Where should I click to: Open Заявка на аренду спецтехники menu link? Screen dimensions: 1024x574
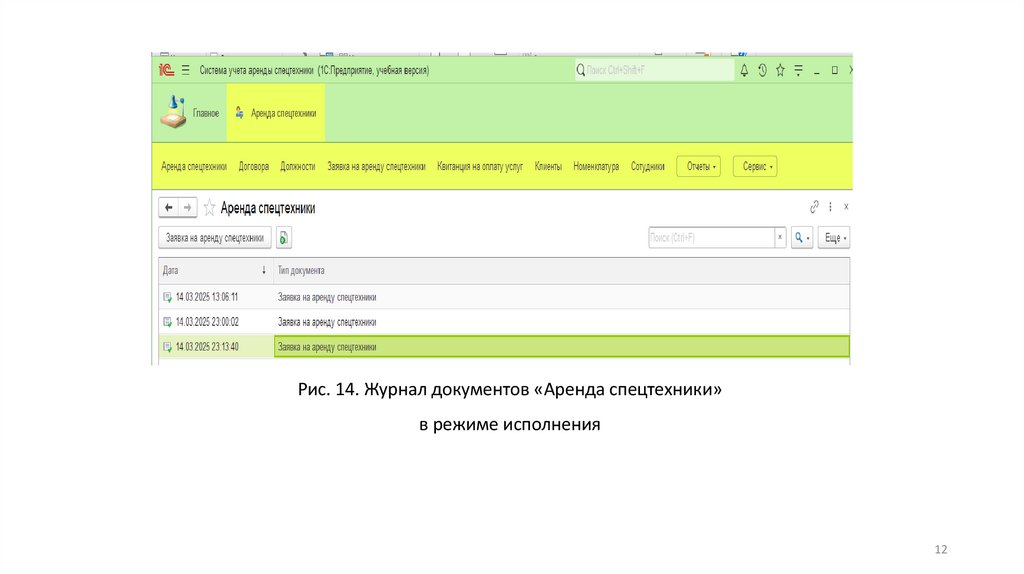tap(376, 167)
